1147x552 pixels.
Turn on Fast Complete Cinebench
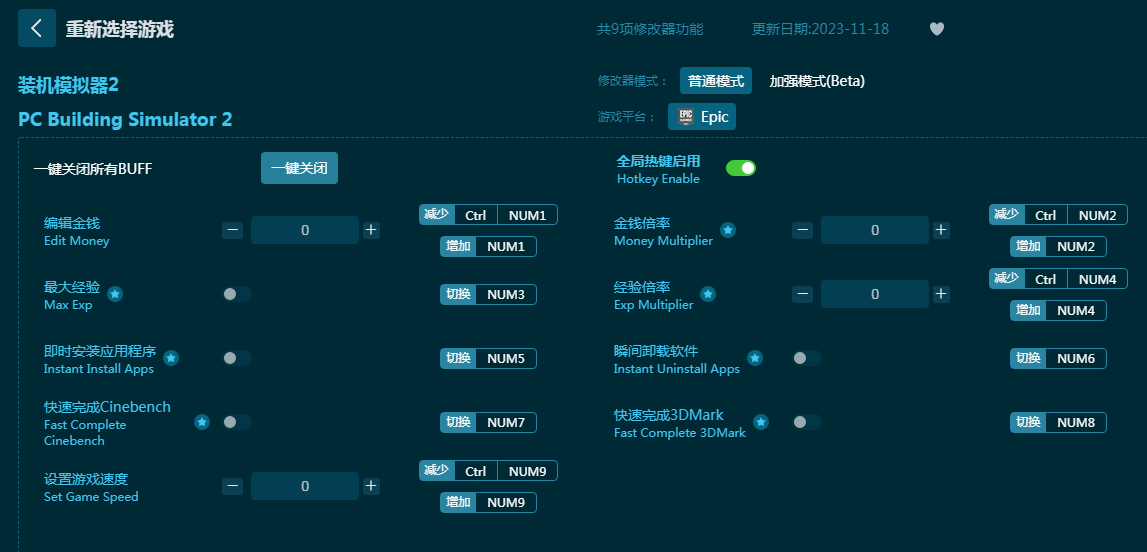[x=237, y=422]
